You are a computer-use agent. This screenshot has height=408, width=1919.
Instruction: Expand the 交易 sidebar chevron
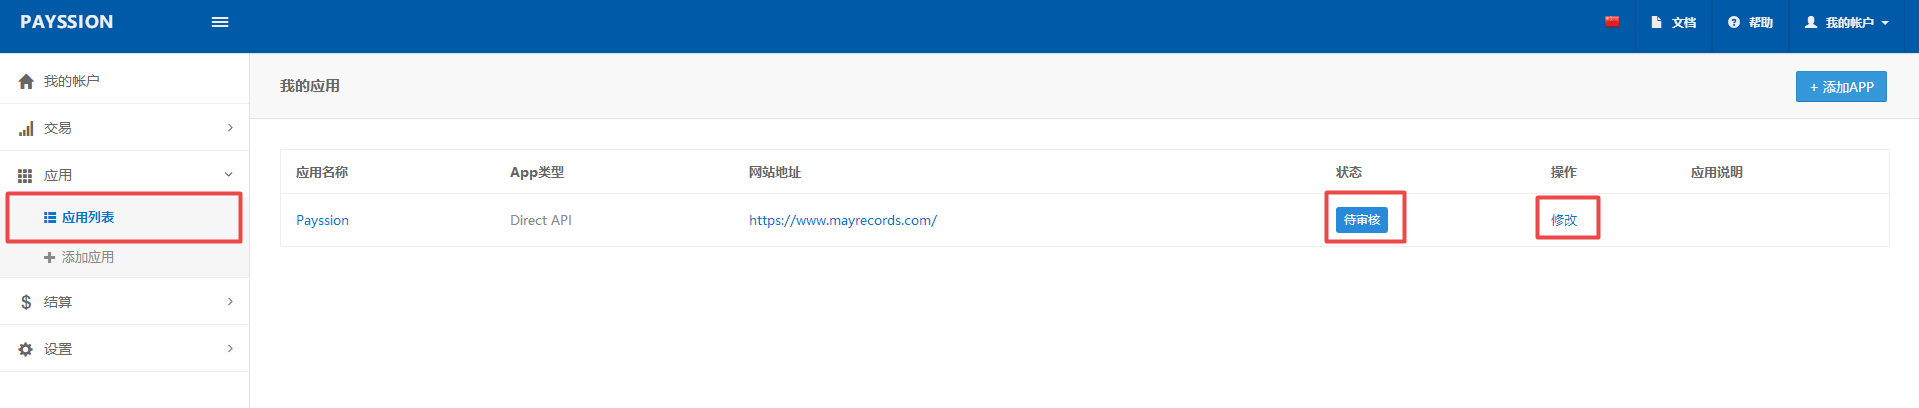coord(230,128)
